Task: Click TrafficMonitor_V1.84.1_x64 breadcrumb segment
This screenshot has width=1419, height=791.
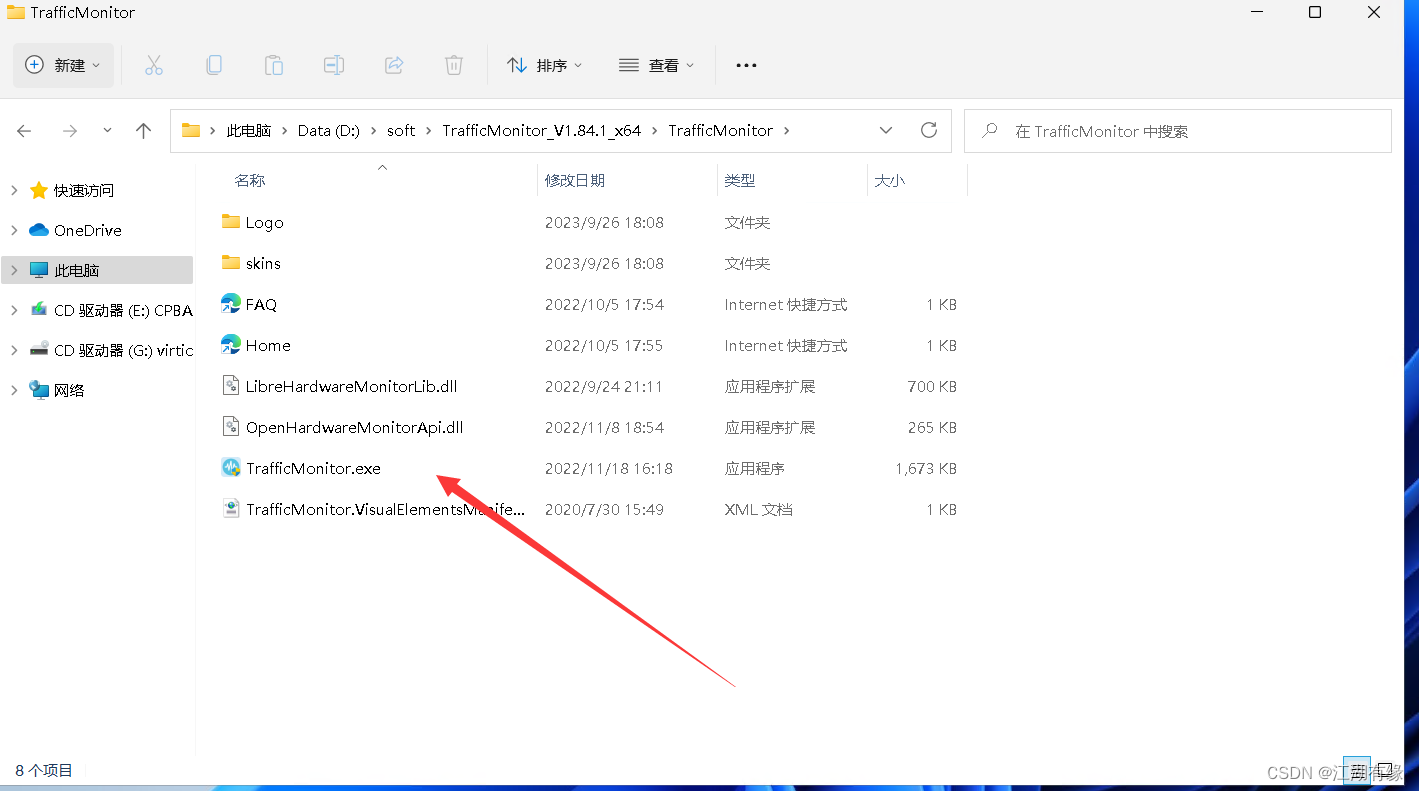Action: tap(542, 131)
